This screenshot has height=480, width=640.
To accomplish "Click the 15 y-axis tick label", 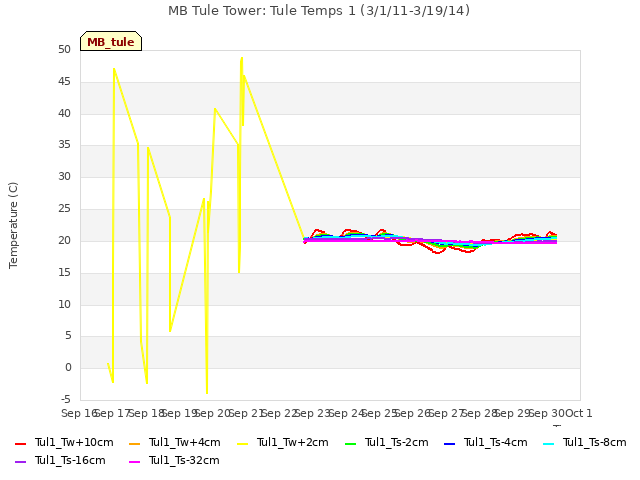I will 64,272.
